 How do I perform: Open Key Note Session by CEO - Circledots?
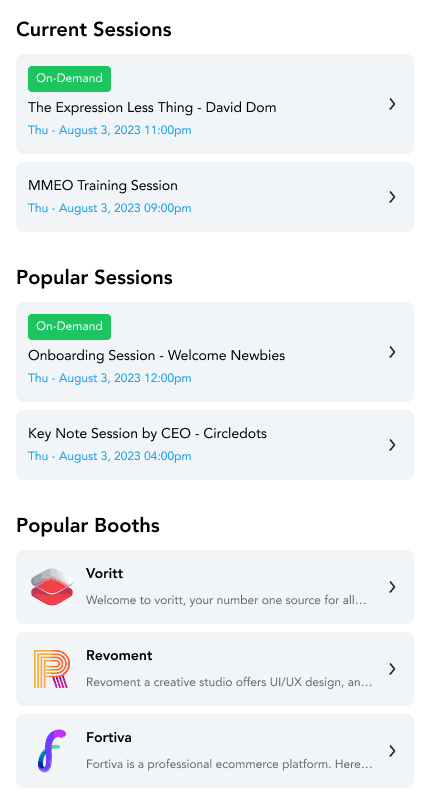click(x=148, y=433)
